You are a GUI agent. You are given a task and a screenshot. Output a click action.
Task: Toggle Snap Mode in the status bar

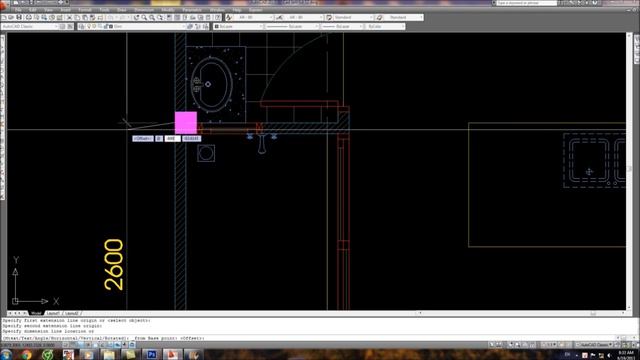(65, 345)
